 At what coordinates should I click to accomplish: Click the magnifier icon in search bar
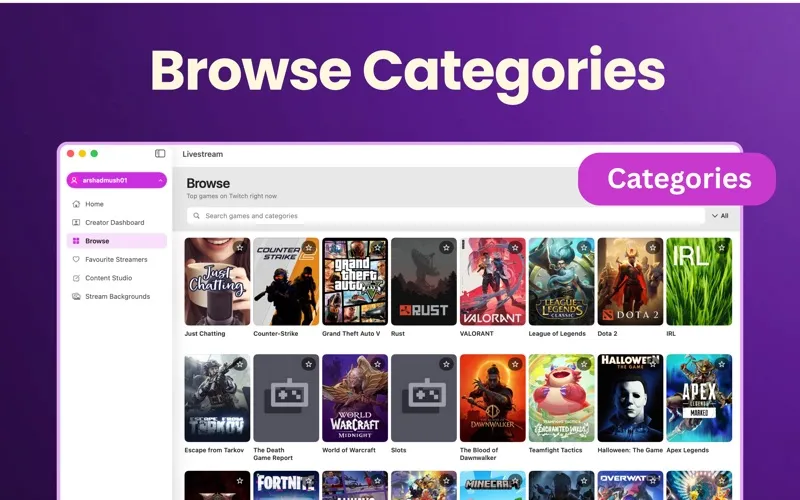196,216
